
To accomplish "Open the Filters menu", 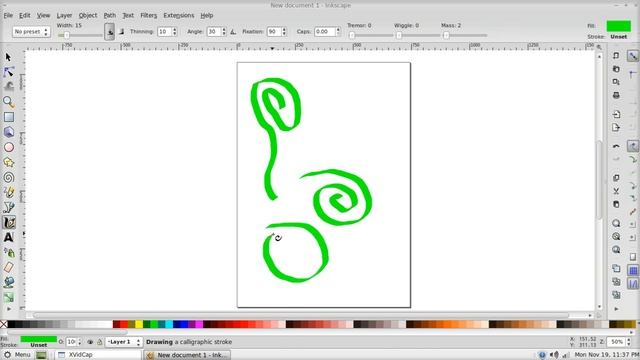I will (149, 16).
